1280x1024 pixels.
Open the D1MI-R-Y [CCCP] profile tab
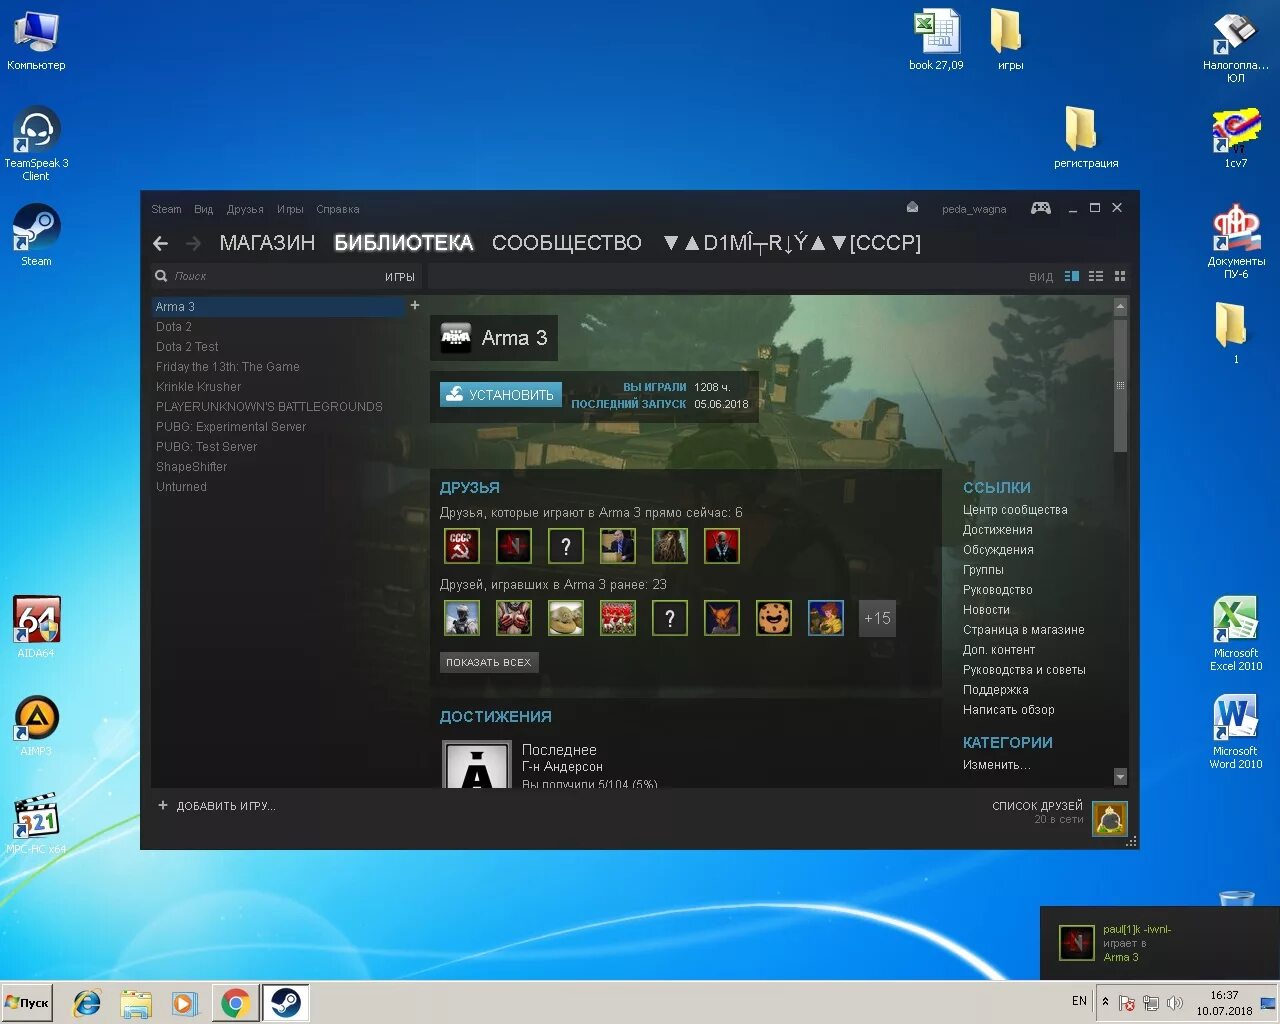pyautogui.click(x=792, y=243)
